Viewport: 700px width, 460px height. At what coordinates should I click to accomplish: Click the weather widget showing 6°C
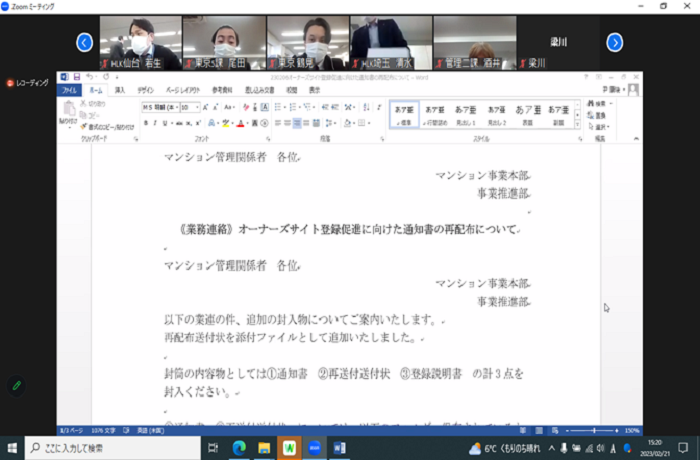point(504,448)
